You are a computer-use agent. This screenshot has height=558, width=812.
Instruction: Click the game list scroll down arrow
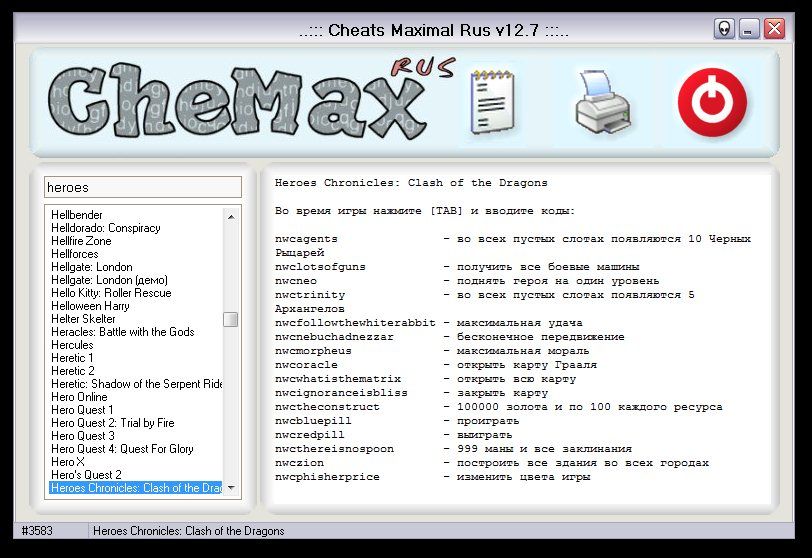231,488
